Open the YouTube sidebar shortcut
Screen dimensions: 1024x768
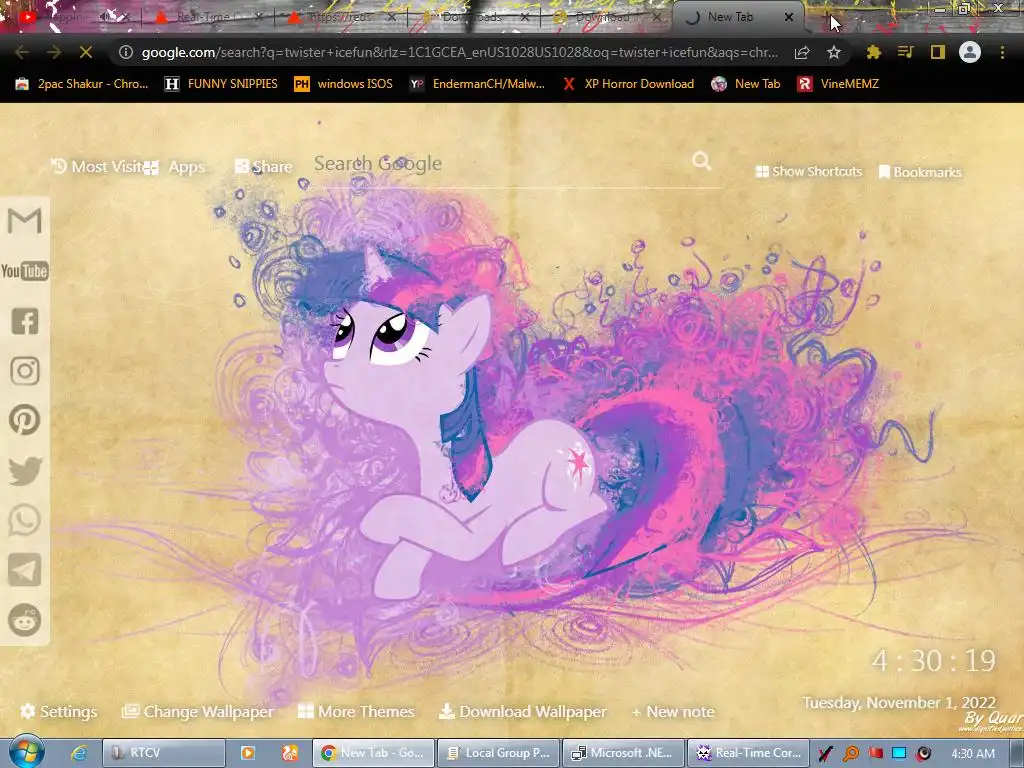tap(24, 270)
